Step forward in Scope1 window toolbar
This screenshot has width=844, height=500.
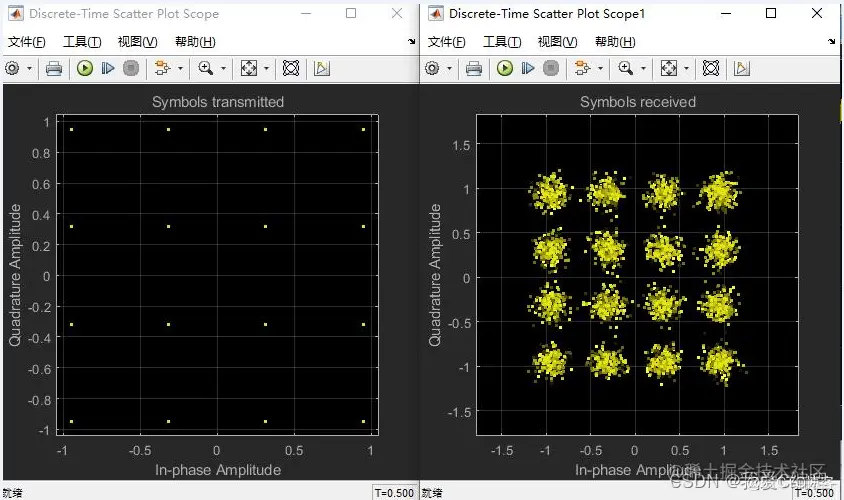click(528, 68)
